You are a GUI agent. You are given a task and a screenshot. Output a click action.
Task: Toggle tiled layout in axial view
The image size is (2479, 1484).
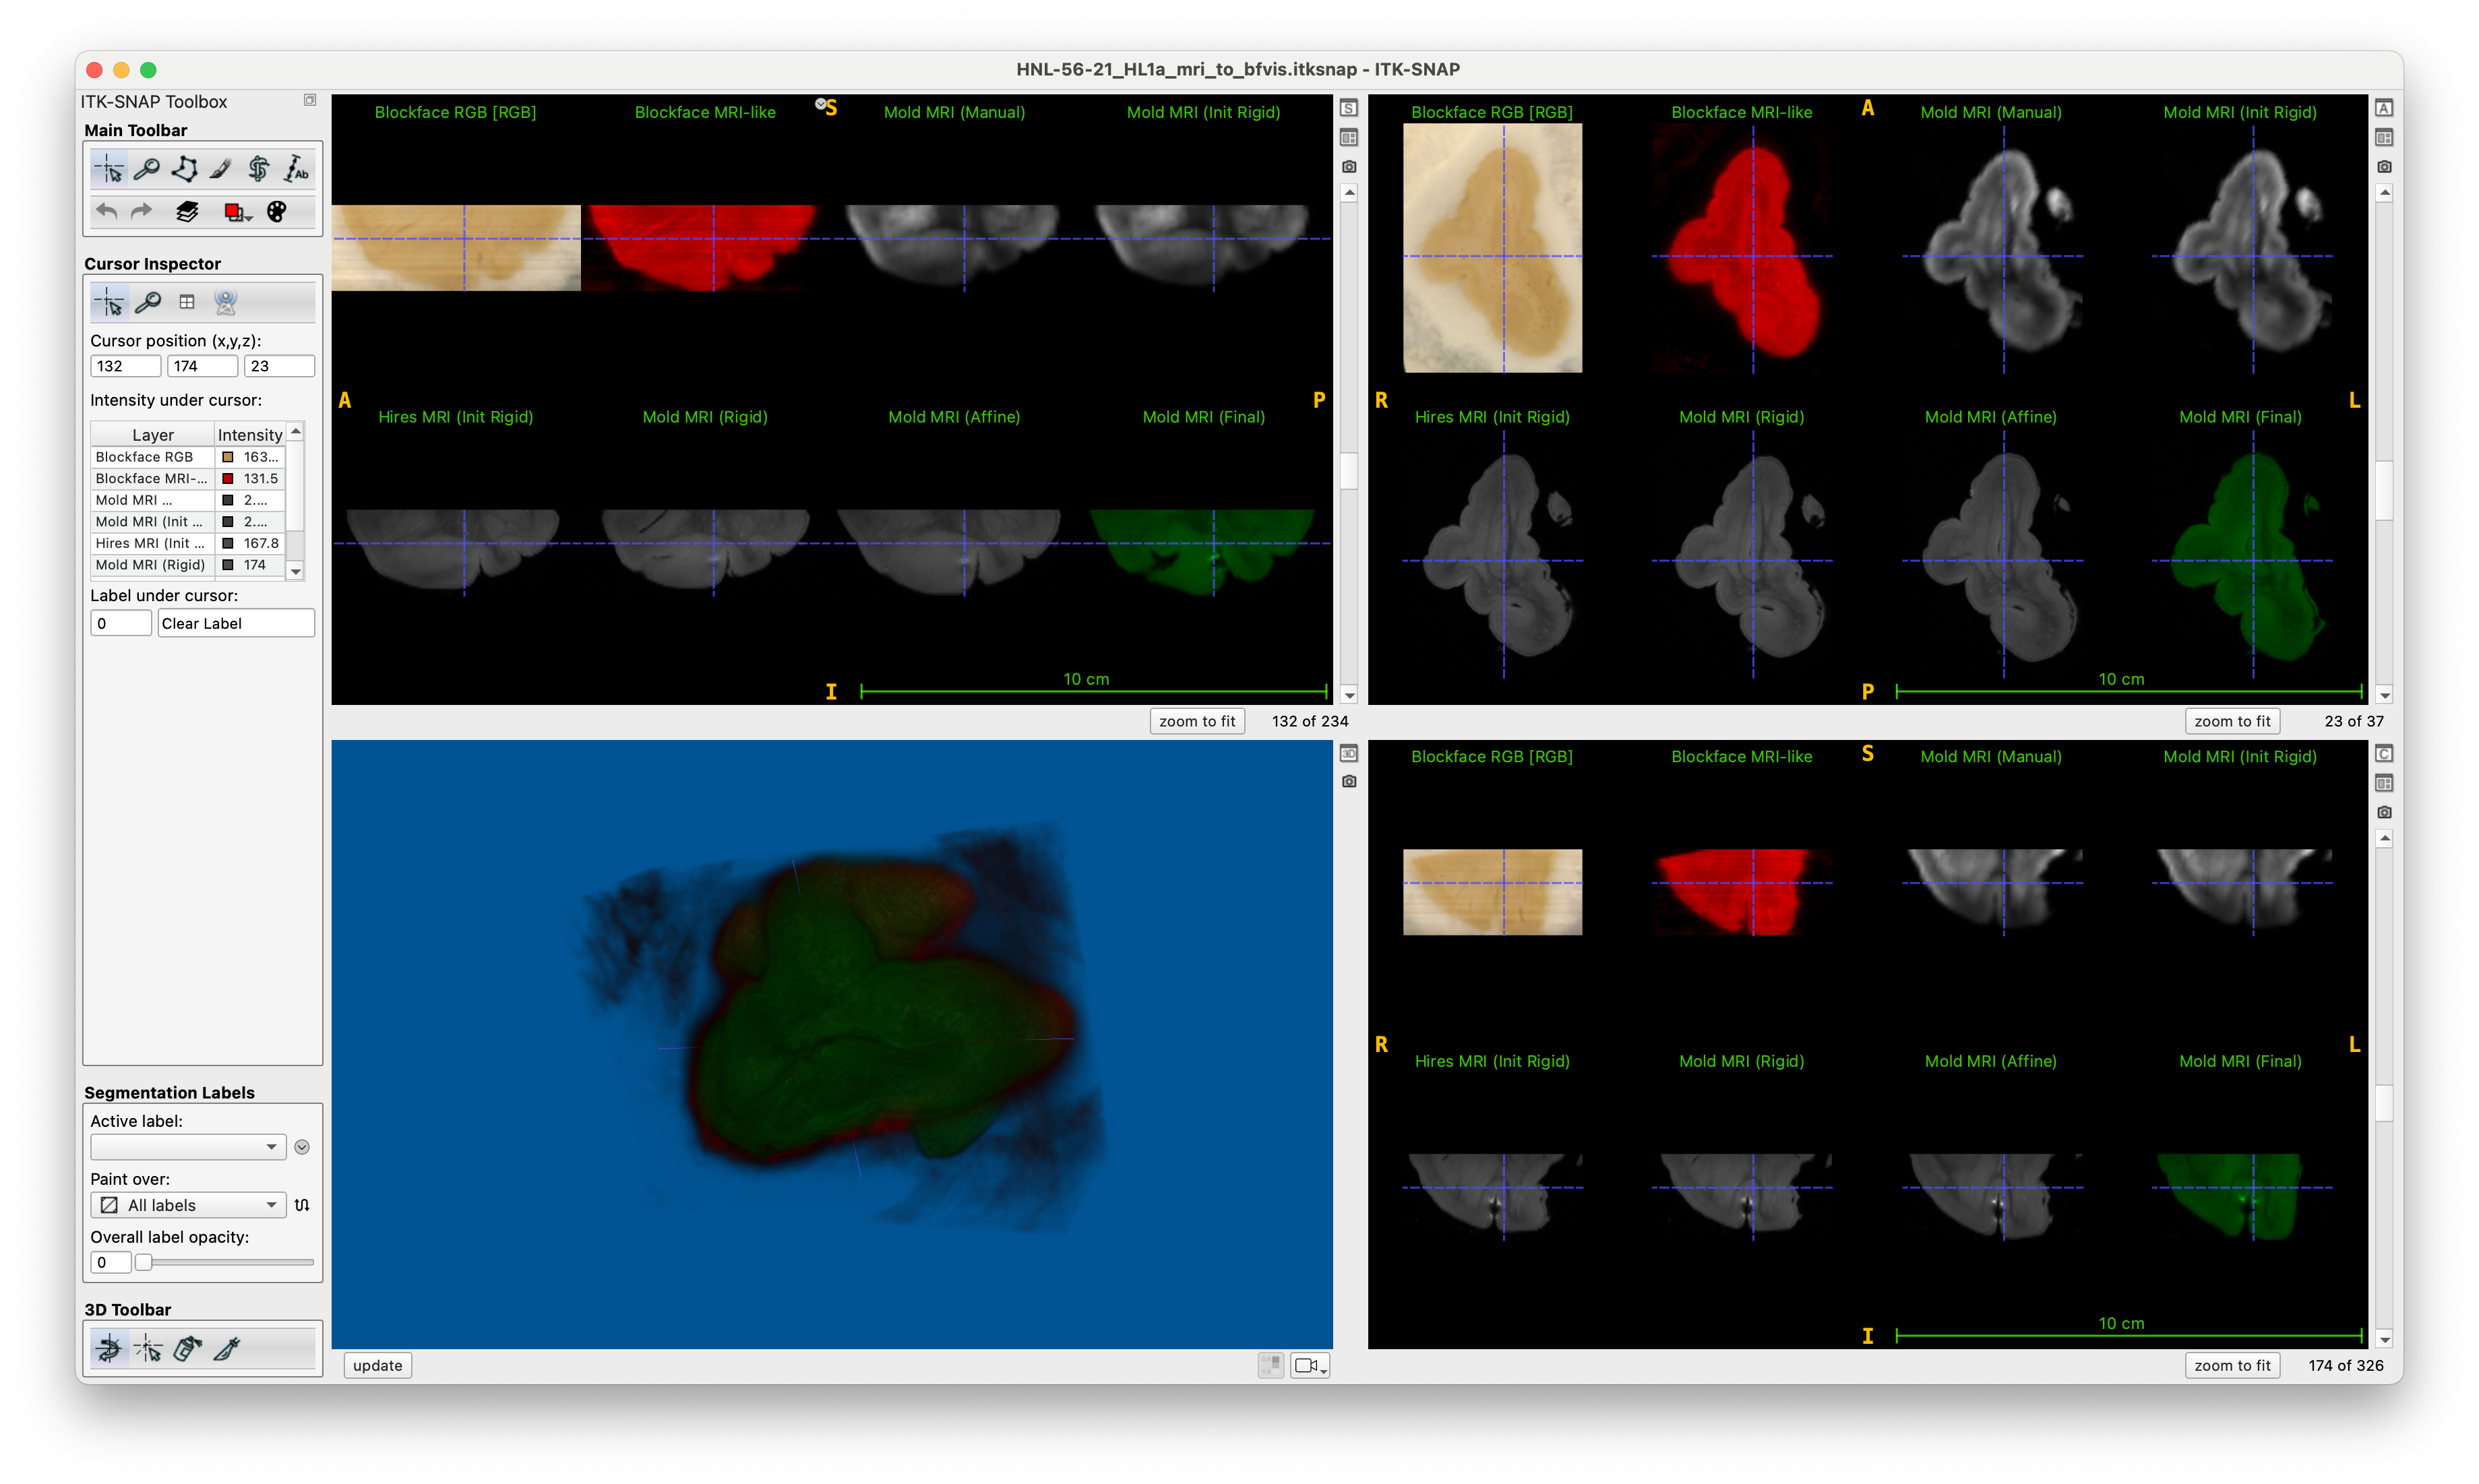pyautogui.click(x=2384, y=138)
